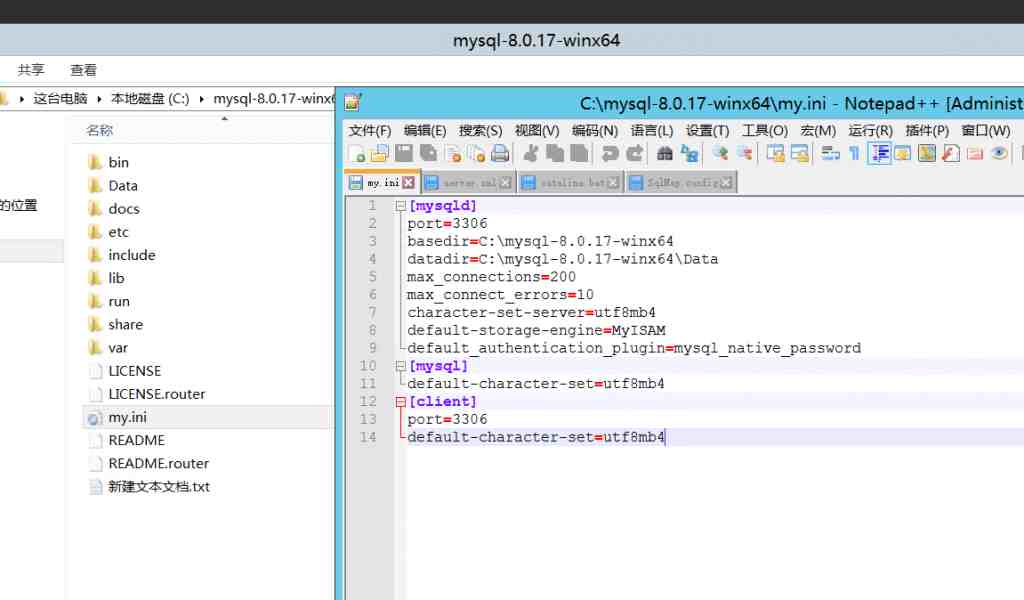1024x600 pixels.
Task: Expand breadcrumb arrow after 本地磁盘 (C:)
Action: (201, 99)
